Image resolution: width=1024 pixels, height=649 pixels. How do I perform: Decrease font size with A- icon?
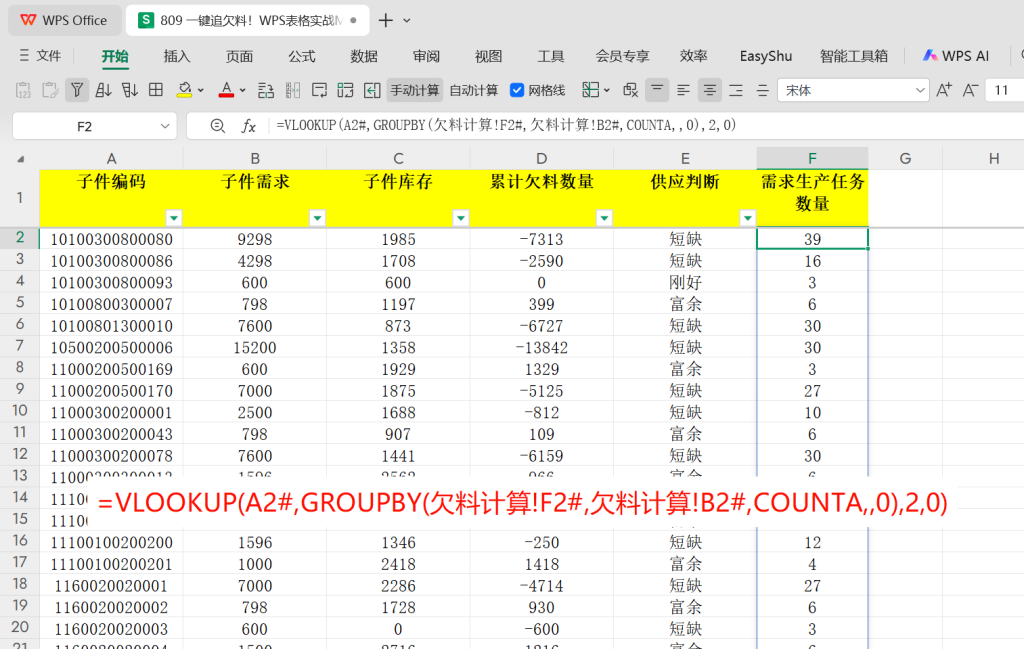tap(970, 90)
